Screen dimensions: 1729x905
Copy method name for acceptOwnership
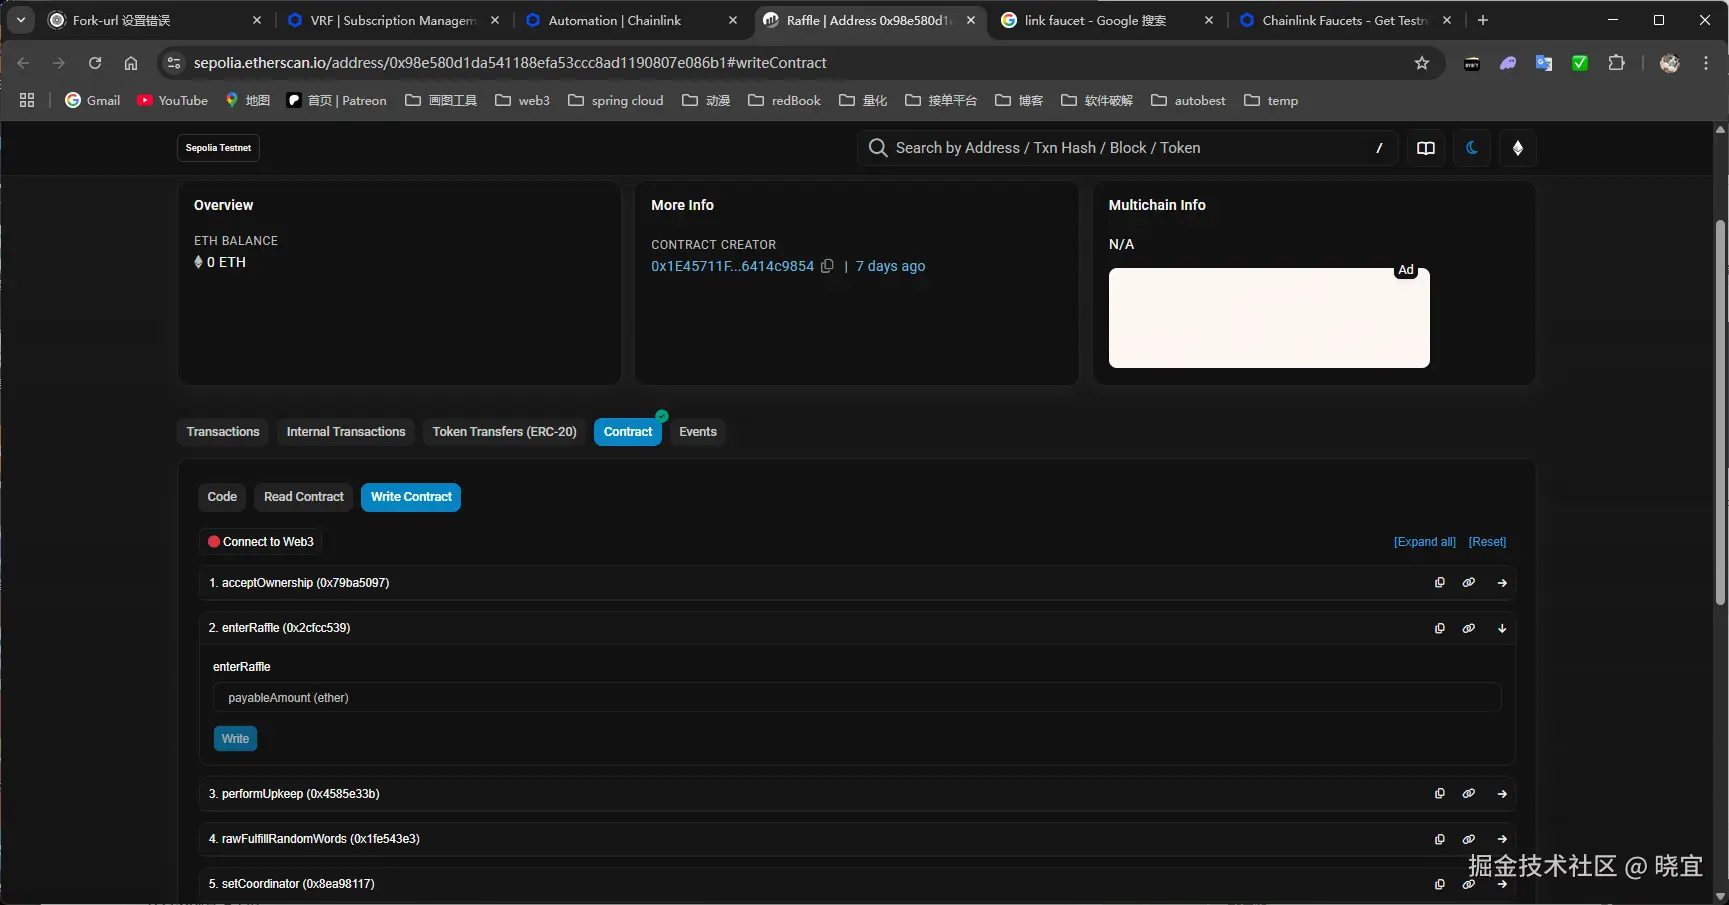1440,583
